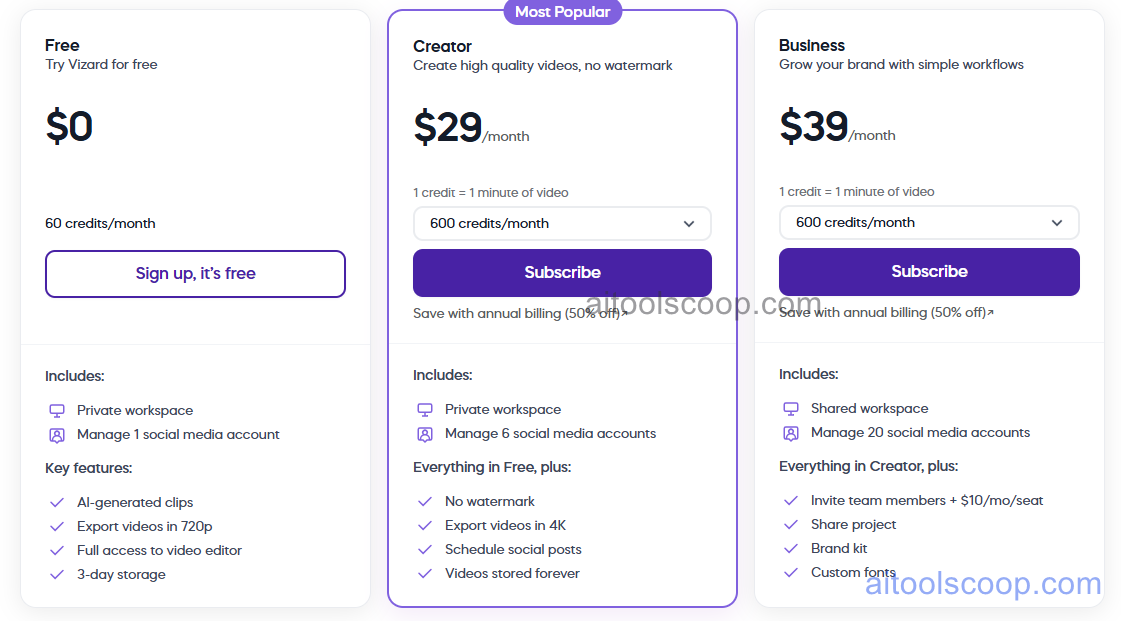Click the private workspace monitor icon under Free plan
Screen dimensions: 1121x621
pyautogui.click(x=55, y=410)
